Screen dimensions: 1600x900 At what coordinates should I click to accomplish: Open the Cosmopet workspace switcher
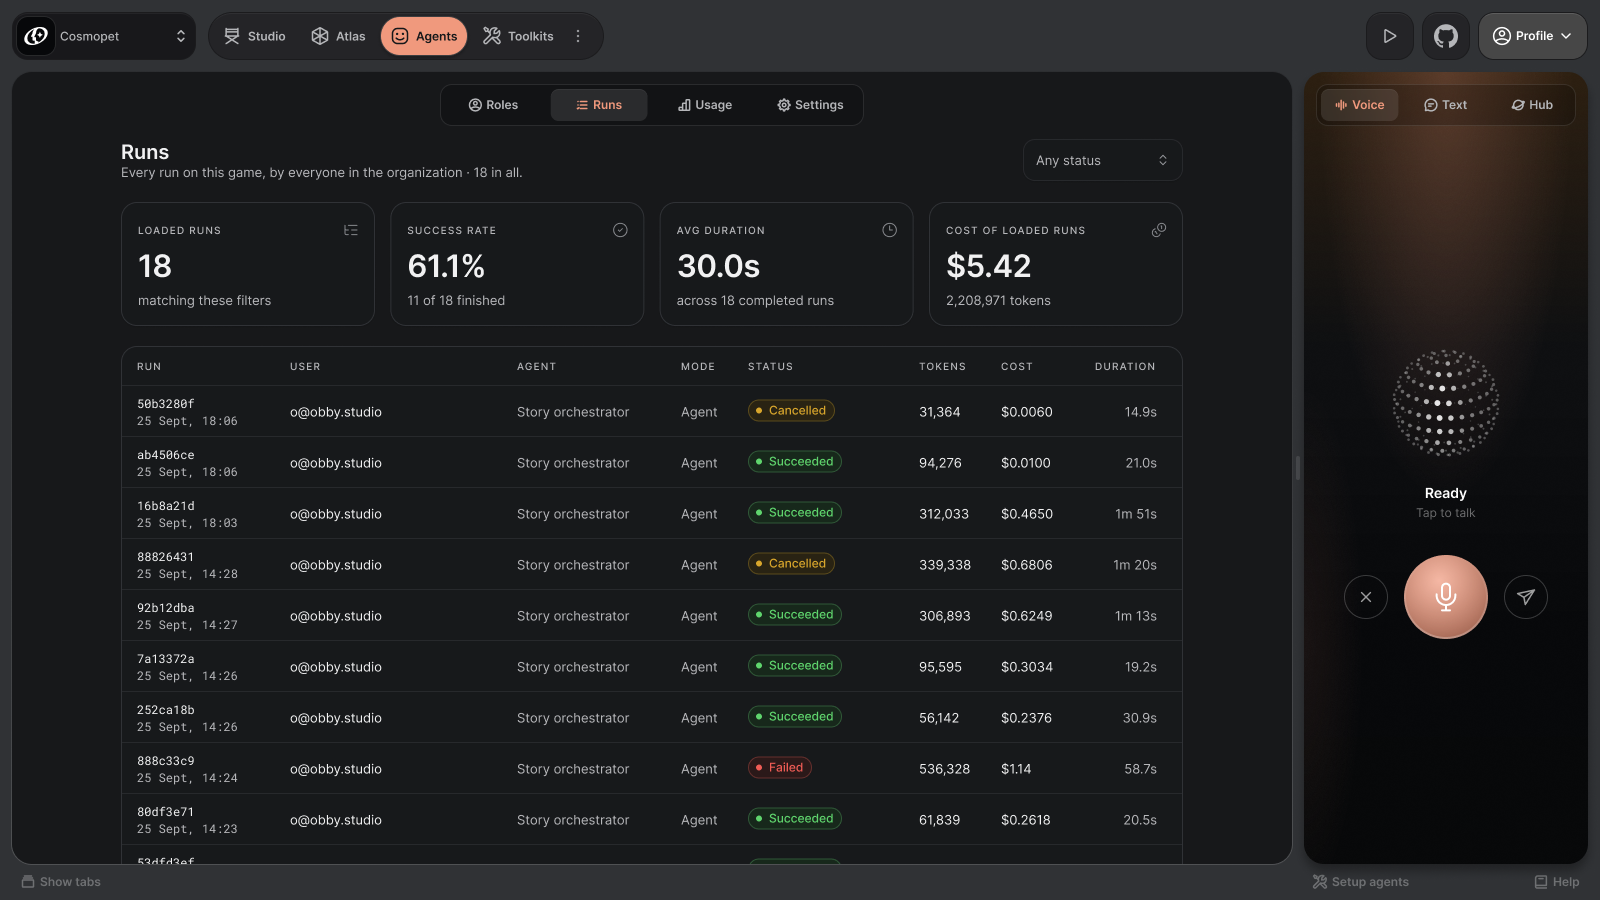pyautogui.click(x=104, y=36)
